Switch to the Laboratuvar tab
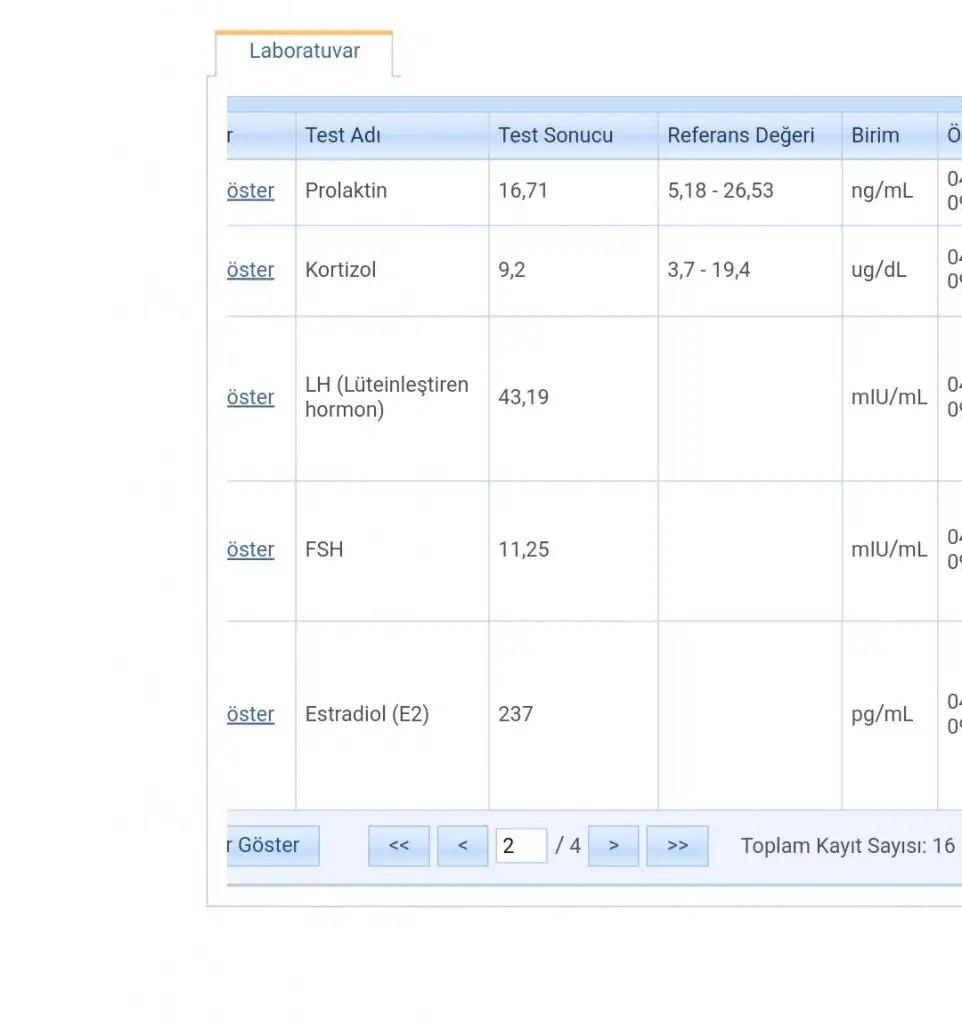962x1024 pixels. [304, 51]
